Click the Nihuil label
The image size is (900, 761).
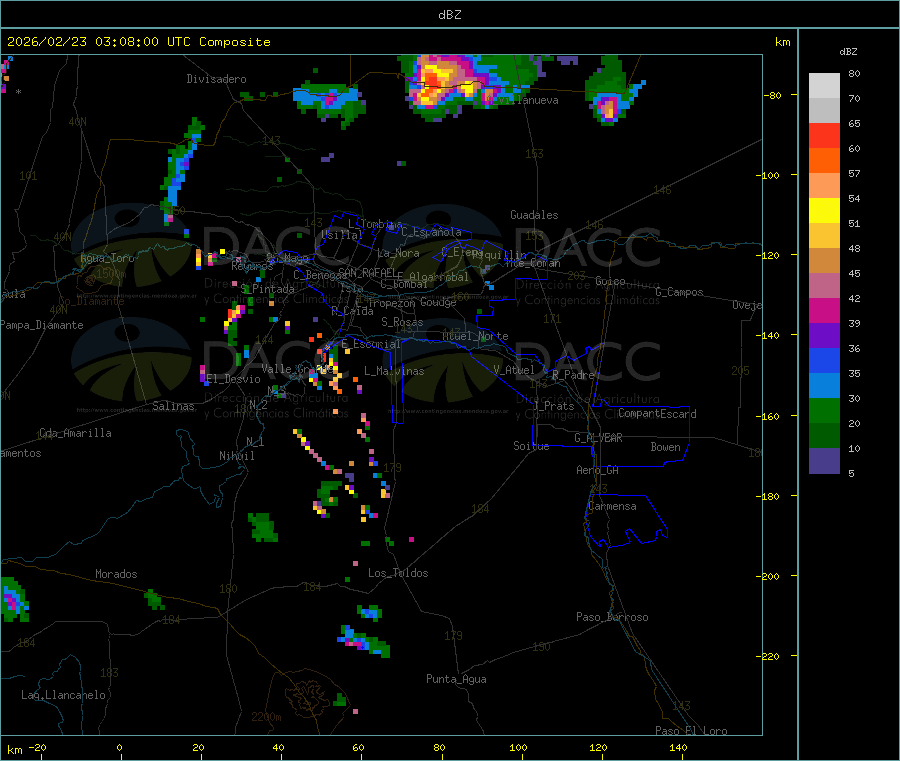[237, 456]
